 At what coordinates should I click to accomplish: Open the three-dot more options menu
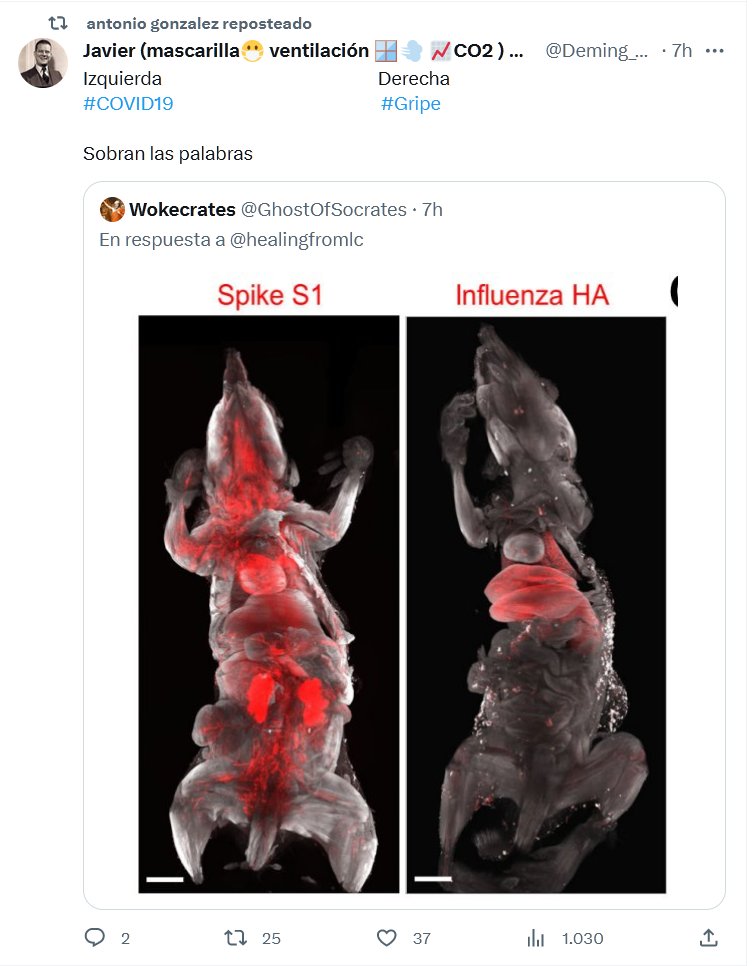714,51
